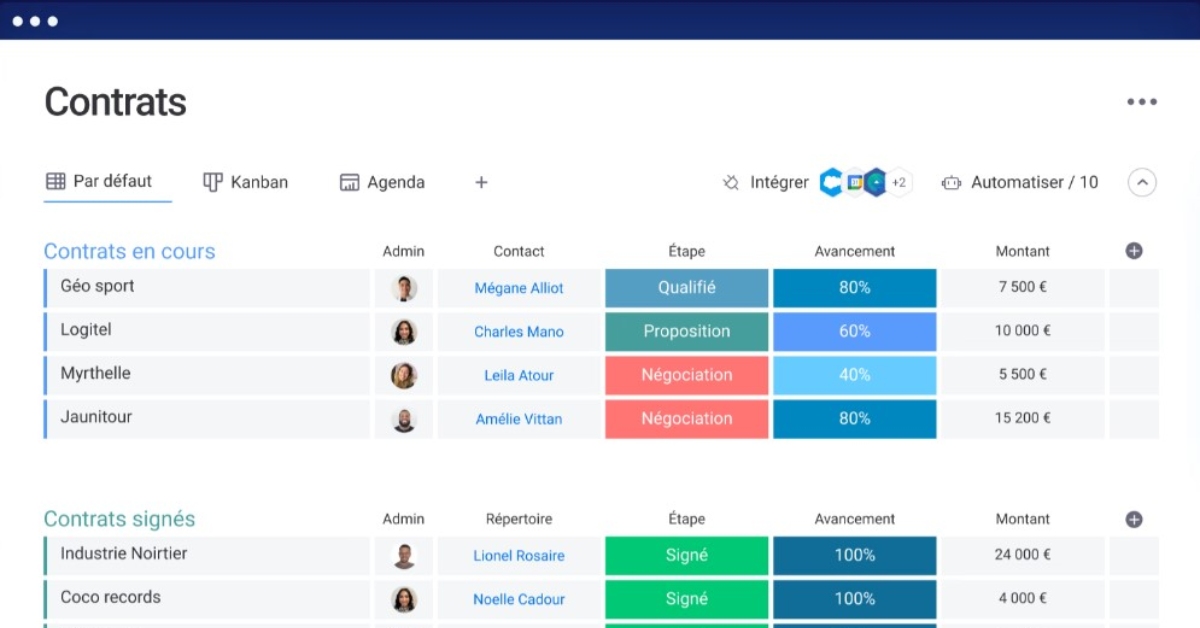Screen dimensions: 1200x628
Task: Click the calendar integration icon
Action: coord(855,182)
